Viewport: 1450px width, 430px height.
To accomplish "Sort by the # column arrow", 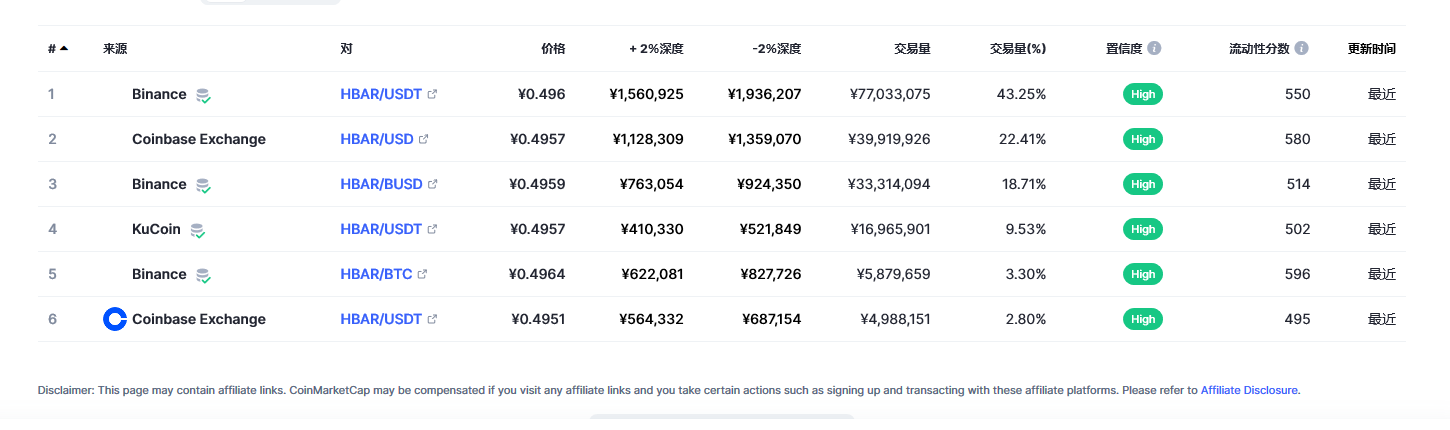I will click(64, 48).
